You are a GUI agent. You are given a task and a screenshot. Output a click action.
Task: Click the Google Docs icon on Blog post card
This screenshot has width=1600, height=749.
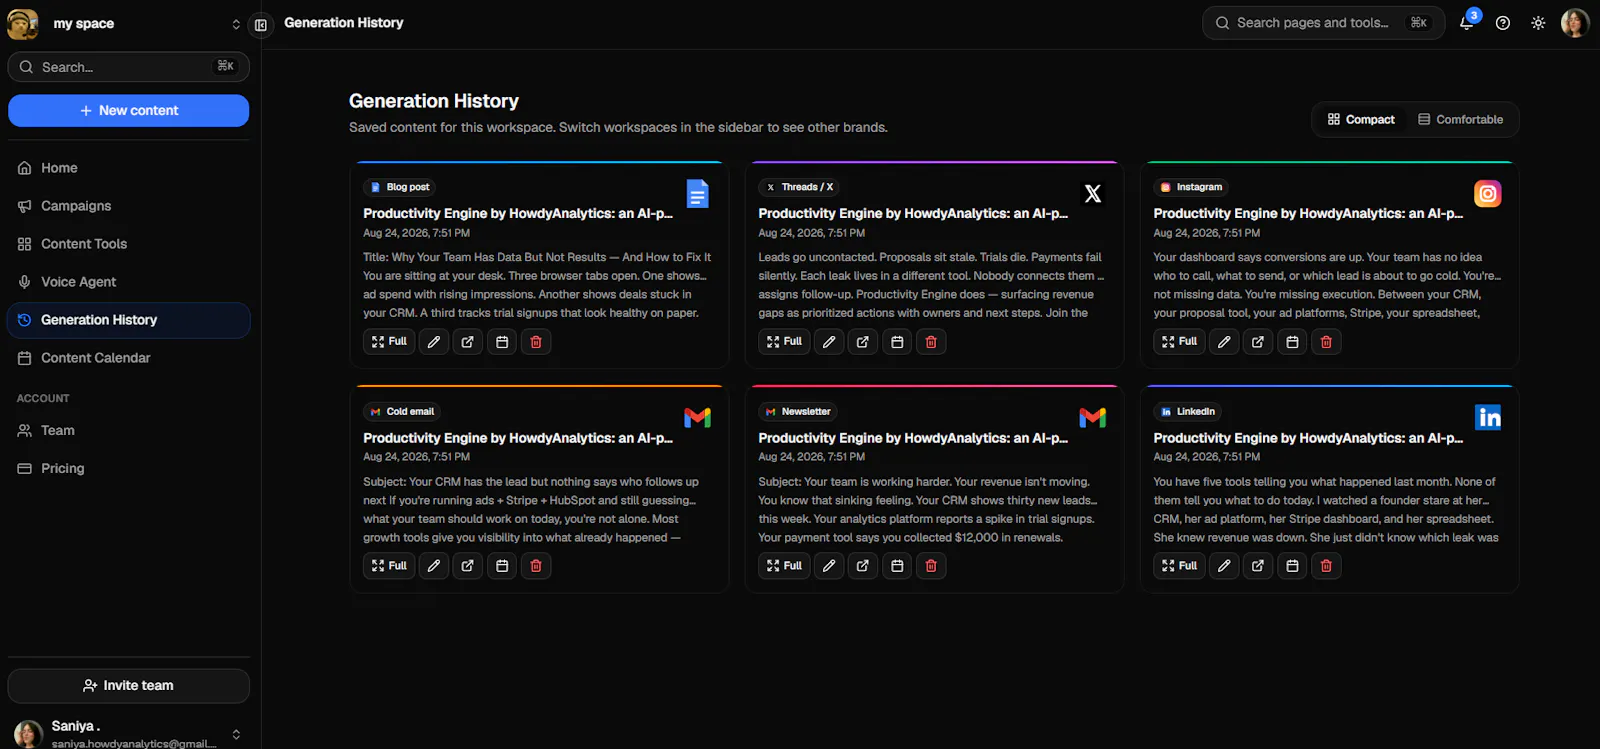pyautogui.click(x=698, y=193)
